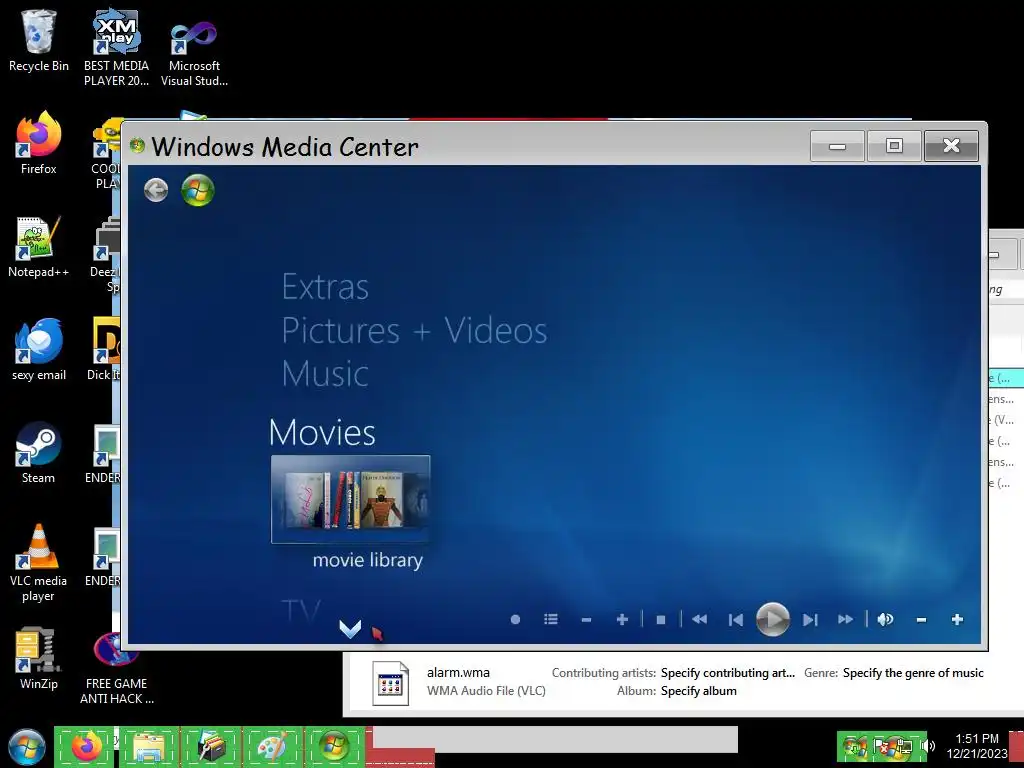Open the guide list icon in transport bar

point(551,619)
